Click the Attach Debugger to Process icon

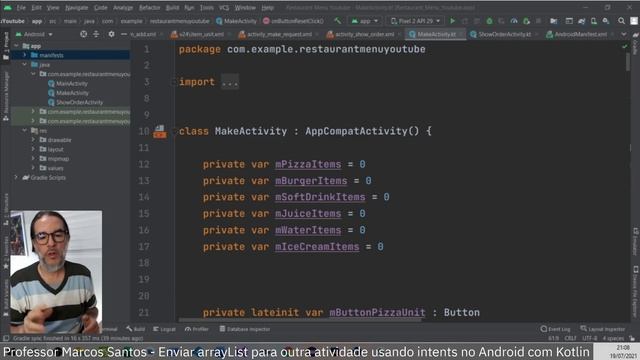point(527,21)
